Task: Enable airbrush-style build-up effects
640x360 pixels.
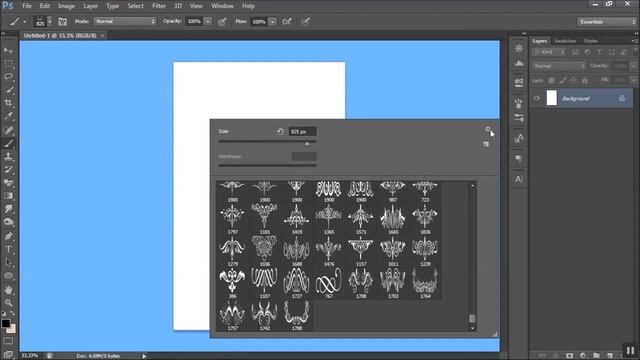Action: click(287, 22)
